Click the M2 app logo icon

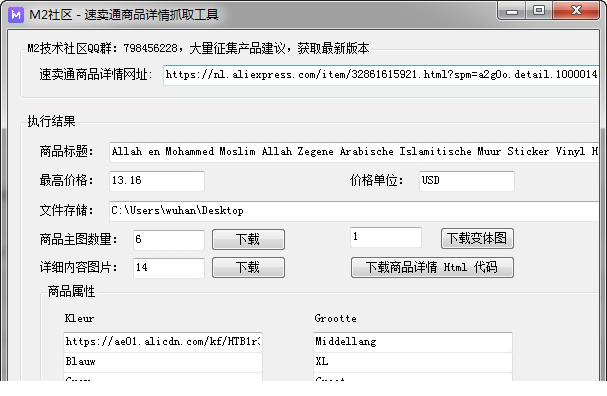[x=16, y=15]
